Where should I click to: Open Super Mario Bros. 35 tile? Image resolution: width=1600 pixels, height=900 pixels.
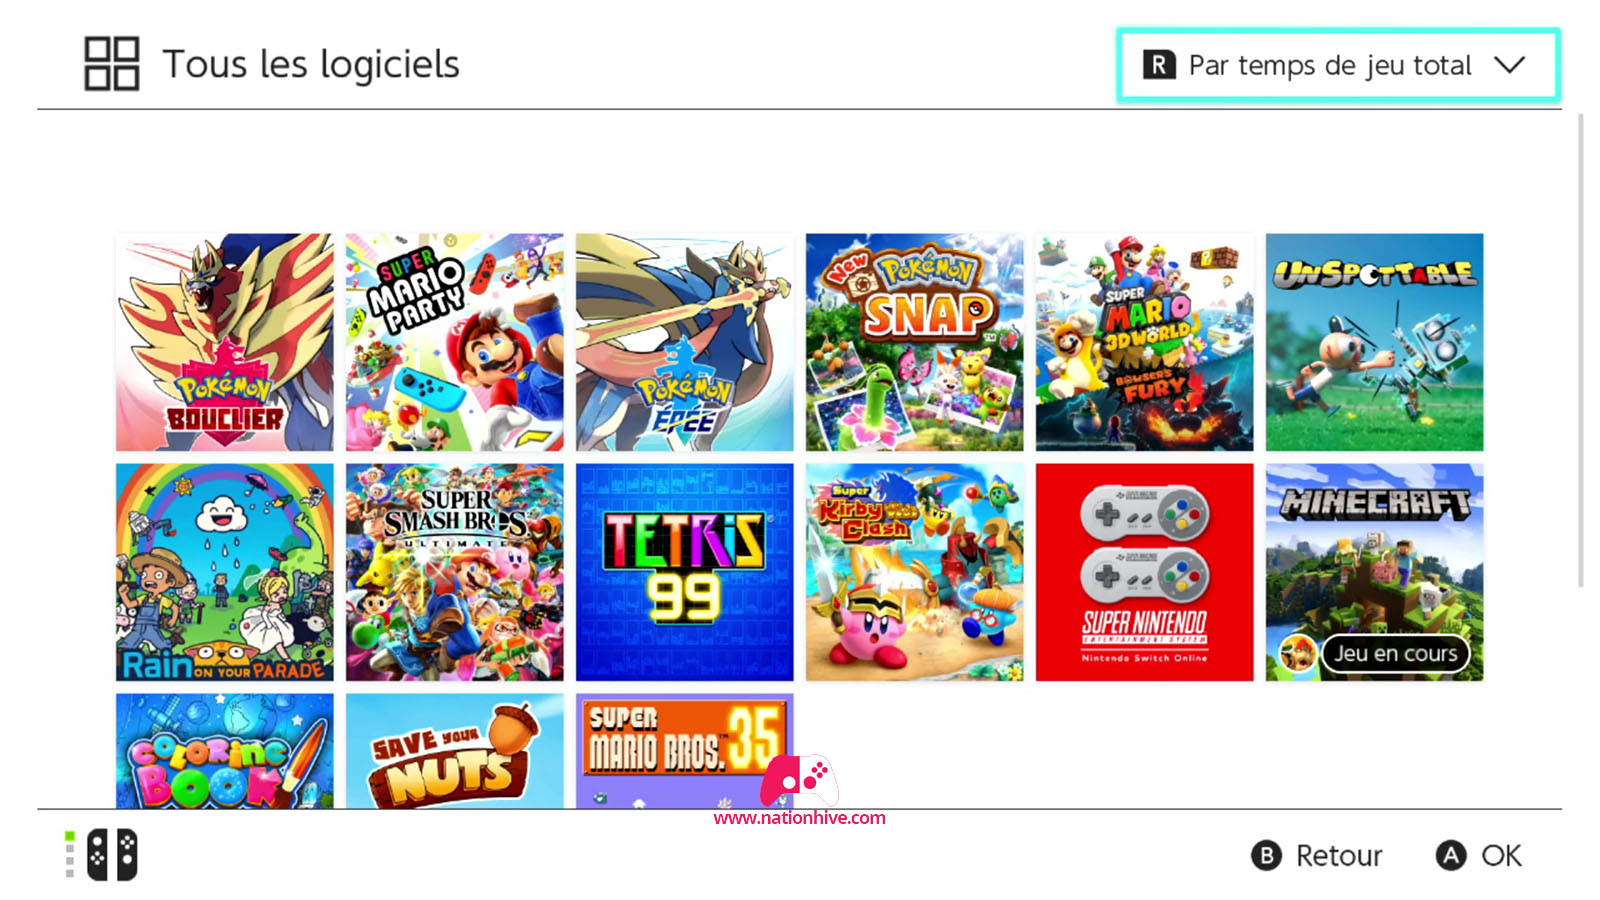pyautogui.click(x=685, y=751)
